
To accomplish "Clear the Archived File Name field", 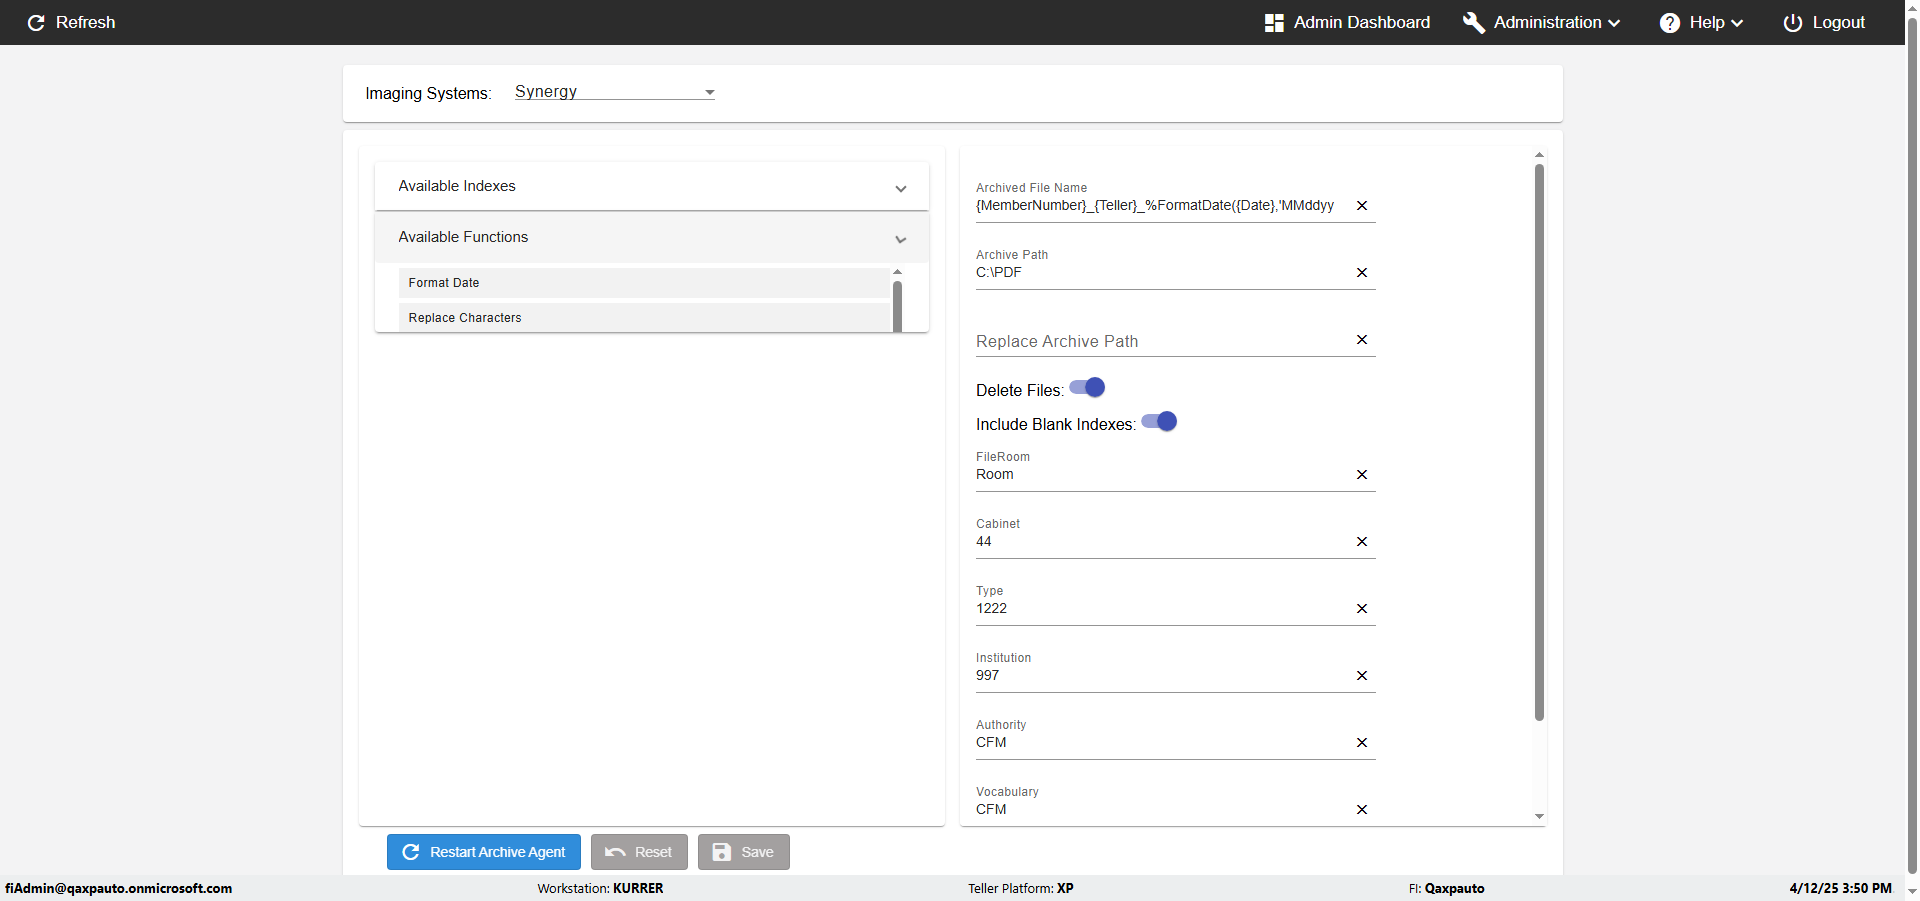I will pos(1361,206).
